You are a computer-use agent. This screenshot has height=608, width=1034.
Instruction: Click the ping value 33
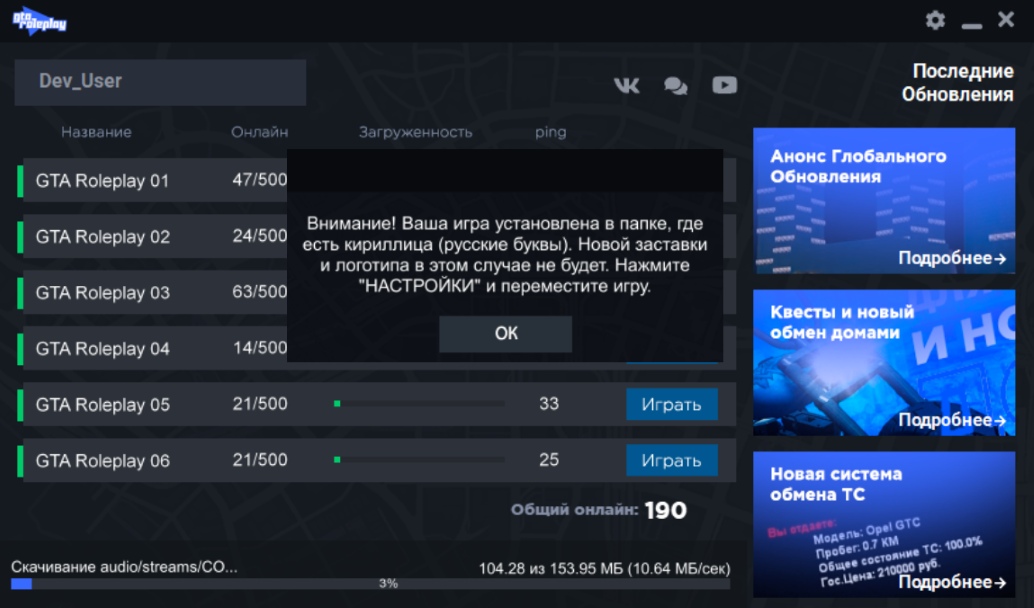tap(549, 404)
